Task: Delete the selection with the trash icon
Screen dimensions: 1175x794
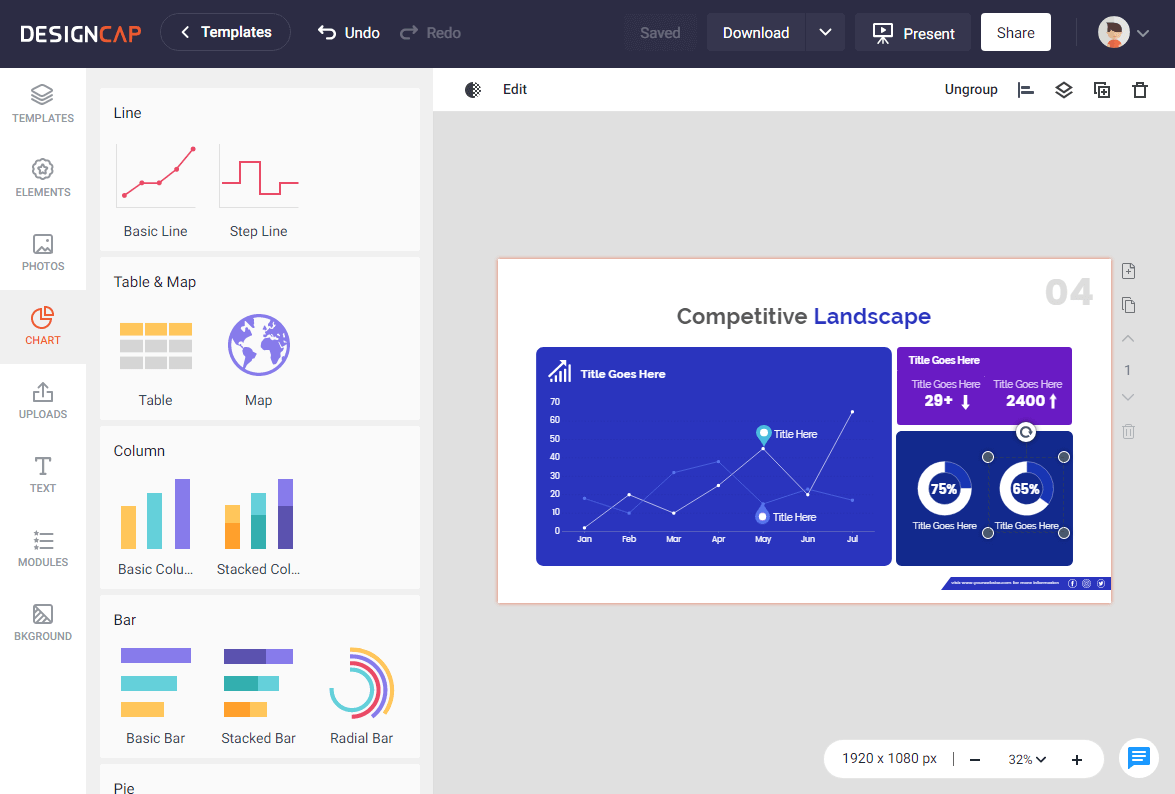Action: (x=1140, y=89)
